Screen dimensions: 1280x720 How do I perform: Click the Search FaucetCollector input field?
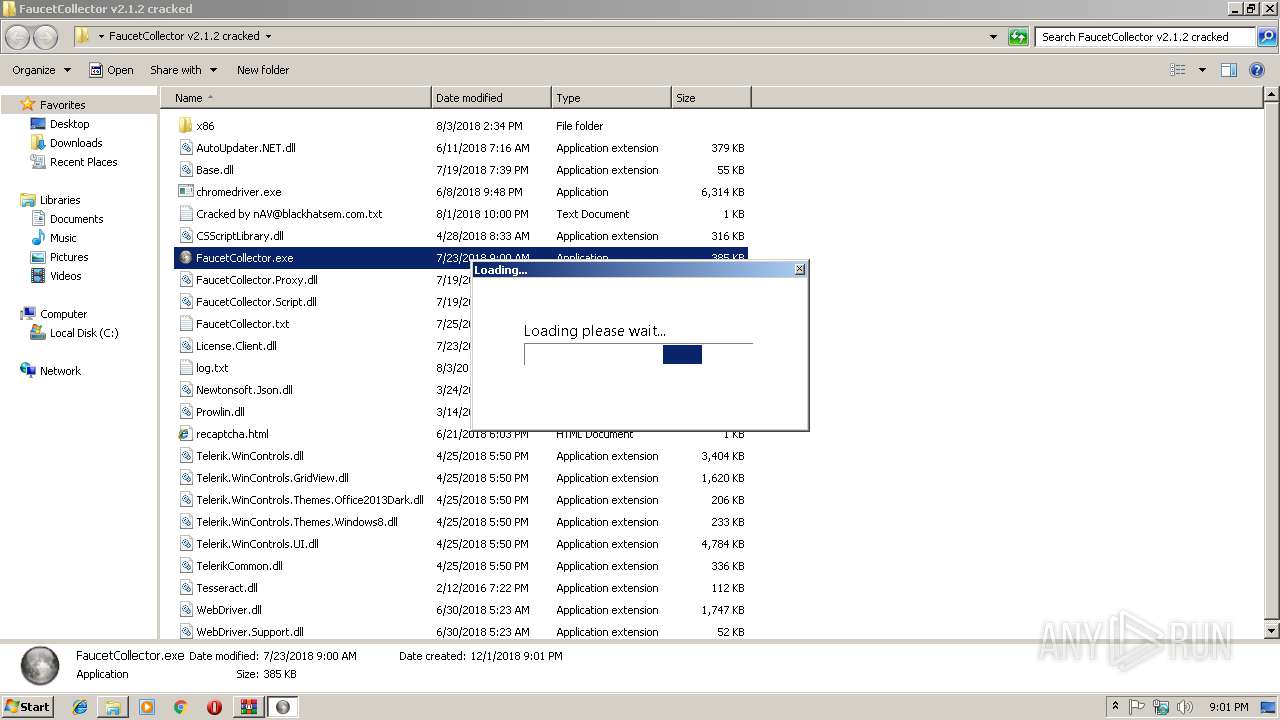[x=1145, y=37]
